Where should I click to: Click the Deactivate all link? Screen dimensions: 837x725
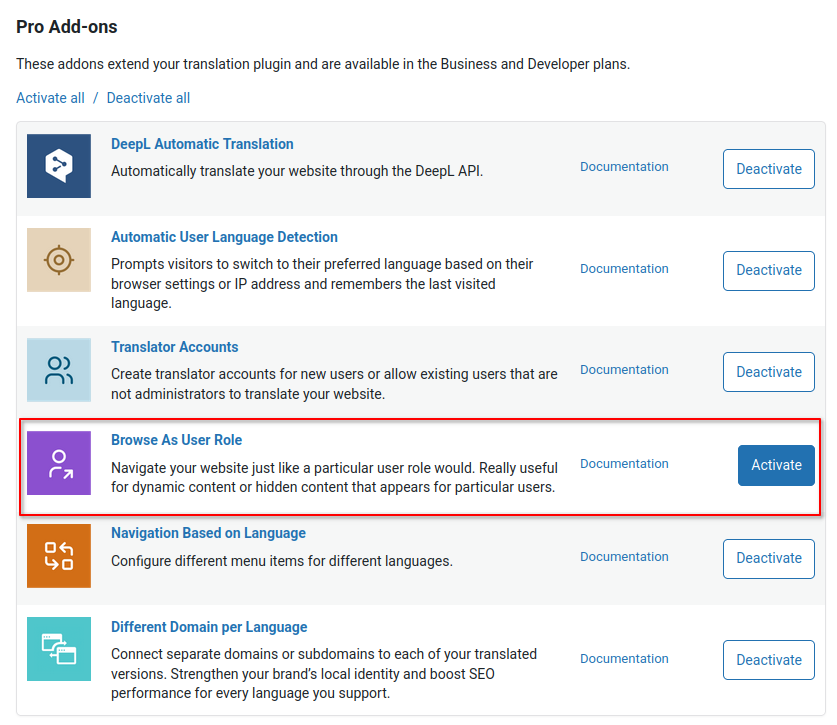148,98
